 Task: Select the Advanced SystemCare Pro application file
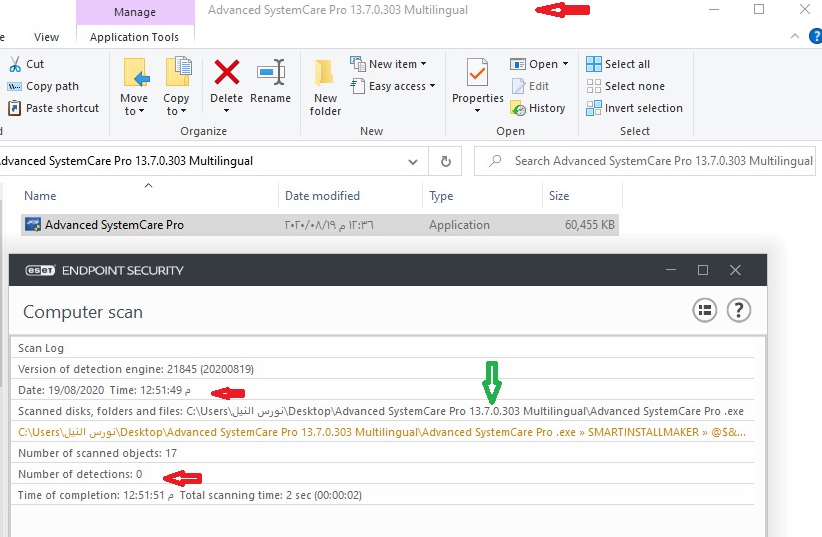[114, 225]
